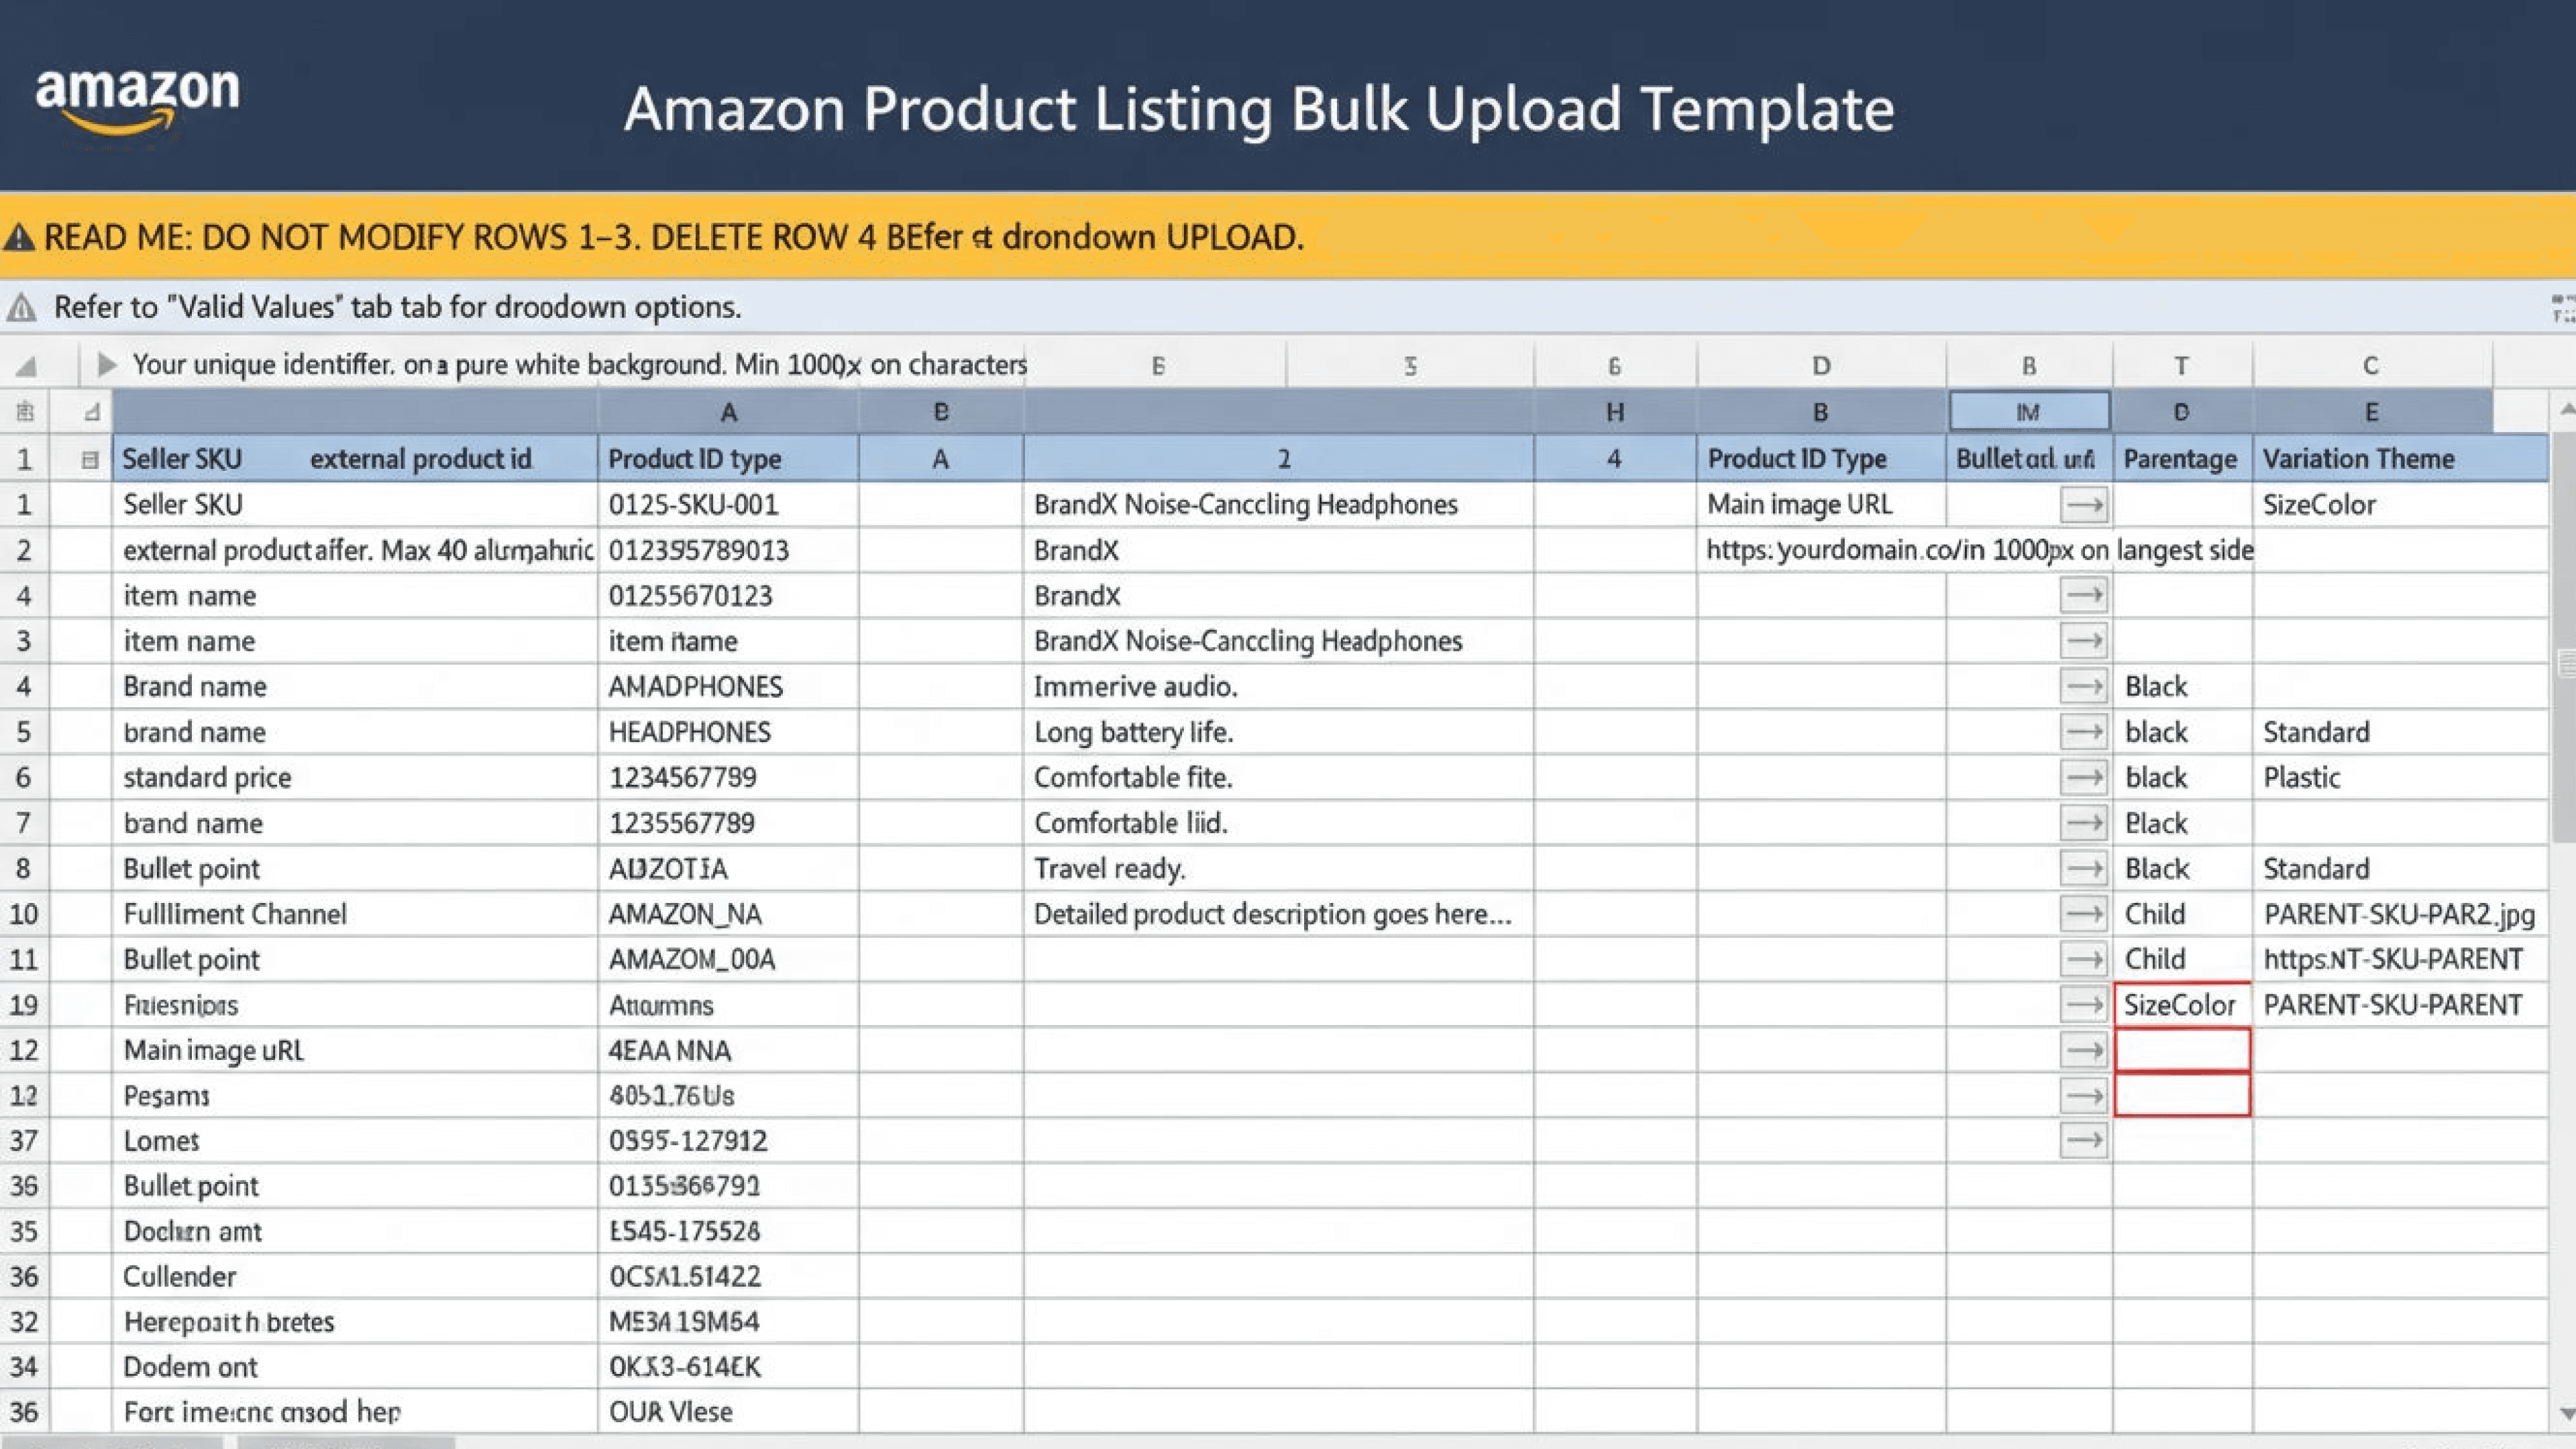The image size is (2576, 1449).
Task: Expand the formula bar play arrow
Action: tap(106, 364)
